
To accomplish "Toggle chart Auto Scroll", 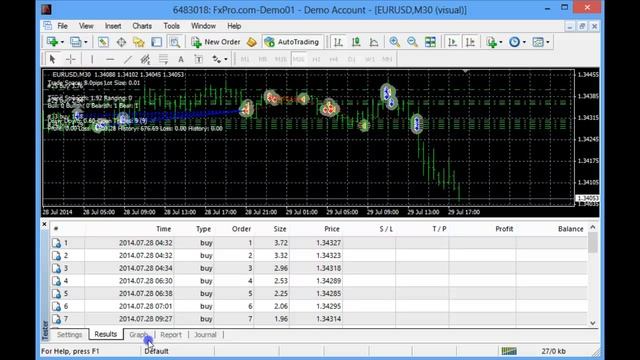I will 452,42.
